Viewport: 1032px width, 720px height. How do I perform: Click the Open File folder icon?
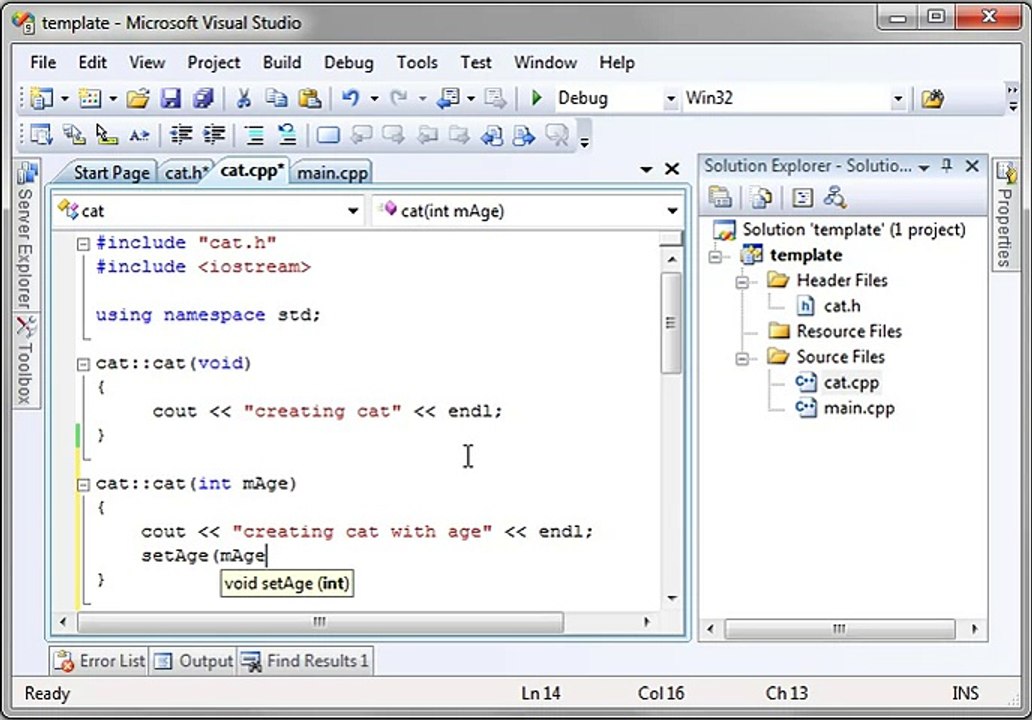[138, 99]
